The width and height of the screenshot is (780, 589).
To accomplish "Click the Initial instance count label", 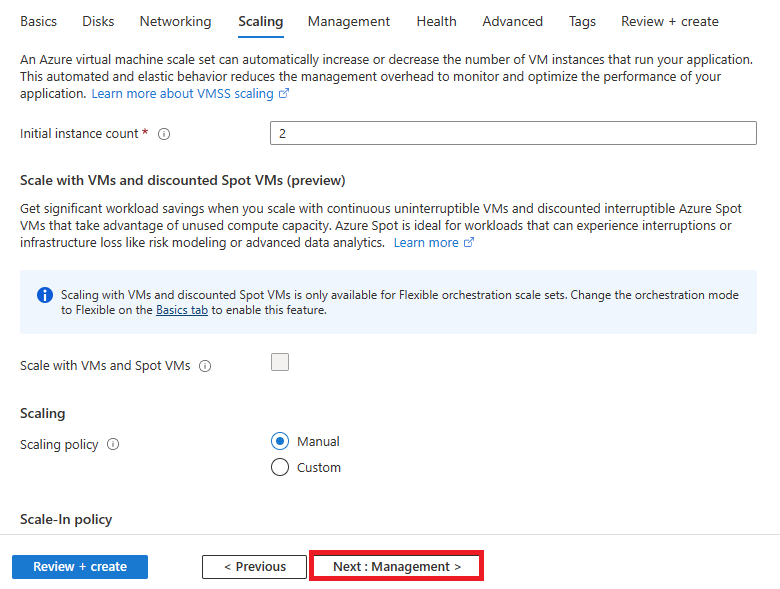I will click(x=79, y=134).
